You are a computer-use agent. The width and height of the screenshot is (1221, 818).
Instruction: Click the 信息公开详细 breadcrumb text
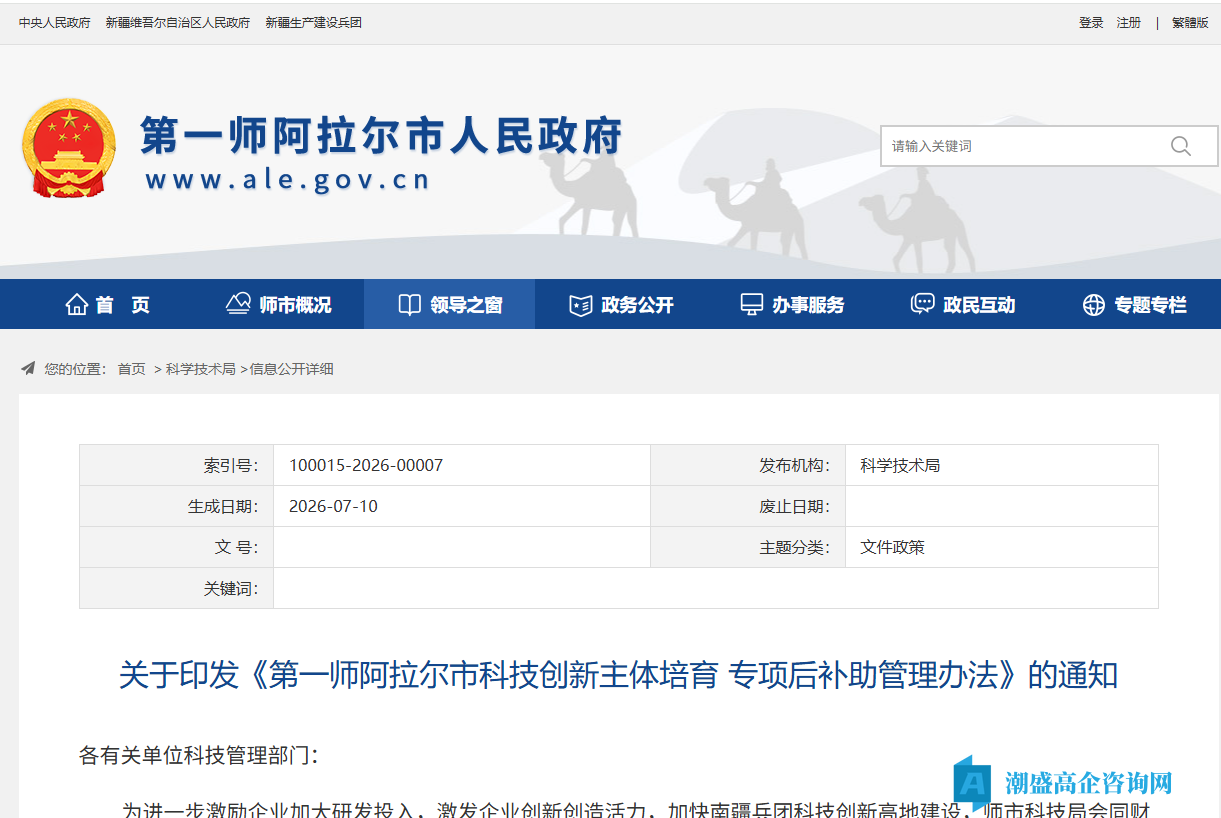pos(292,369)
